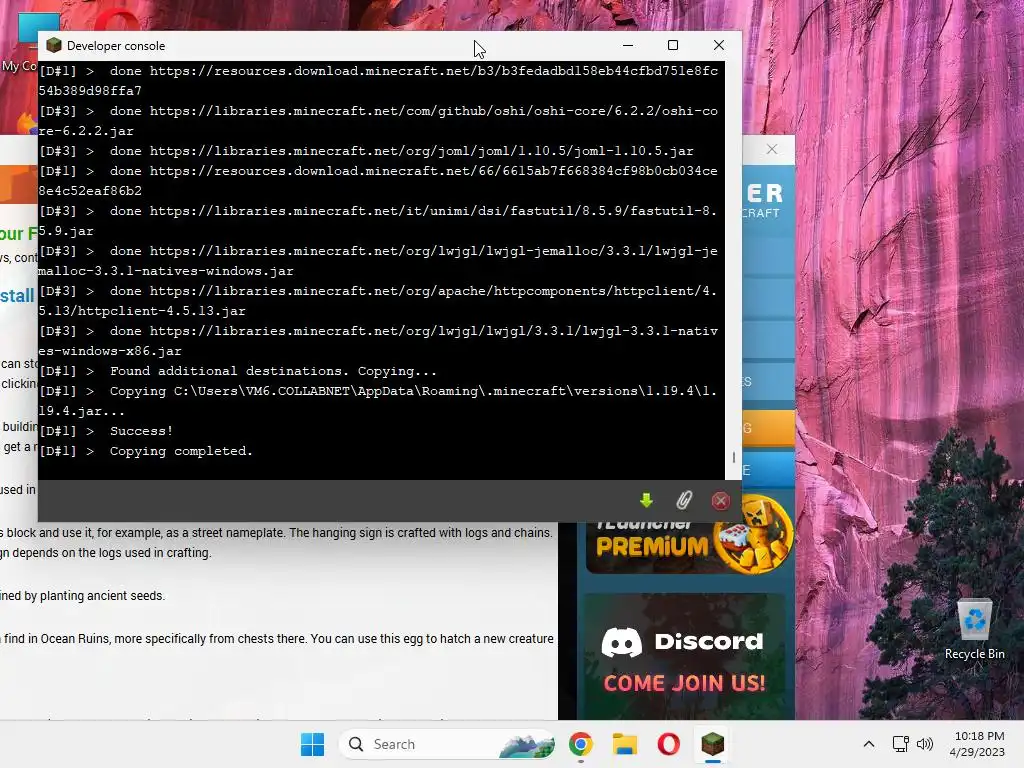
Task: Open Google Chrome from the taskbar
Action: (581, 744)
